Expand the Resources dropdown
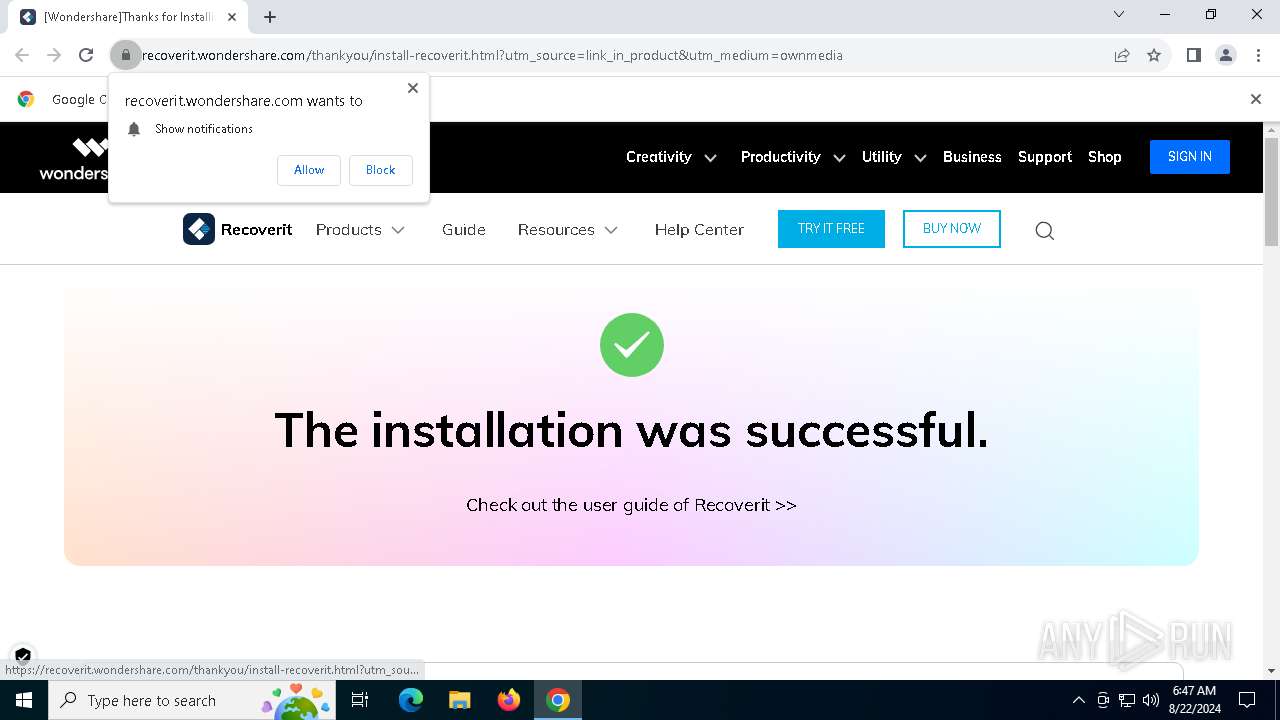This screenshot has height=720, width=1280. point(568,230)
